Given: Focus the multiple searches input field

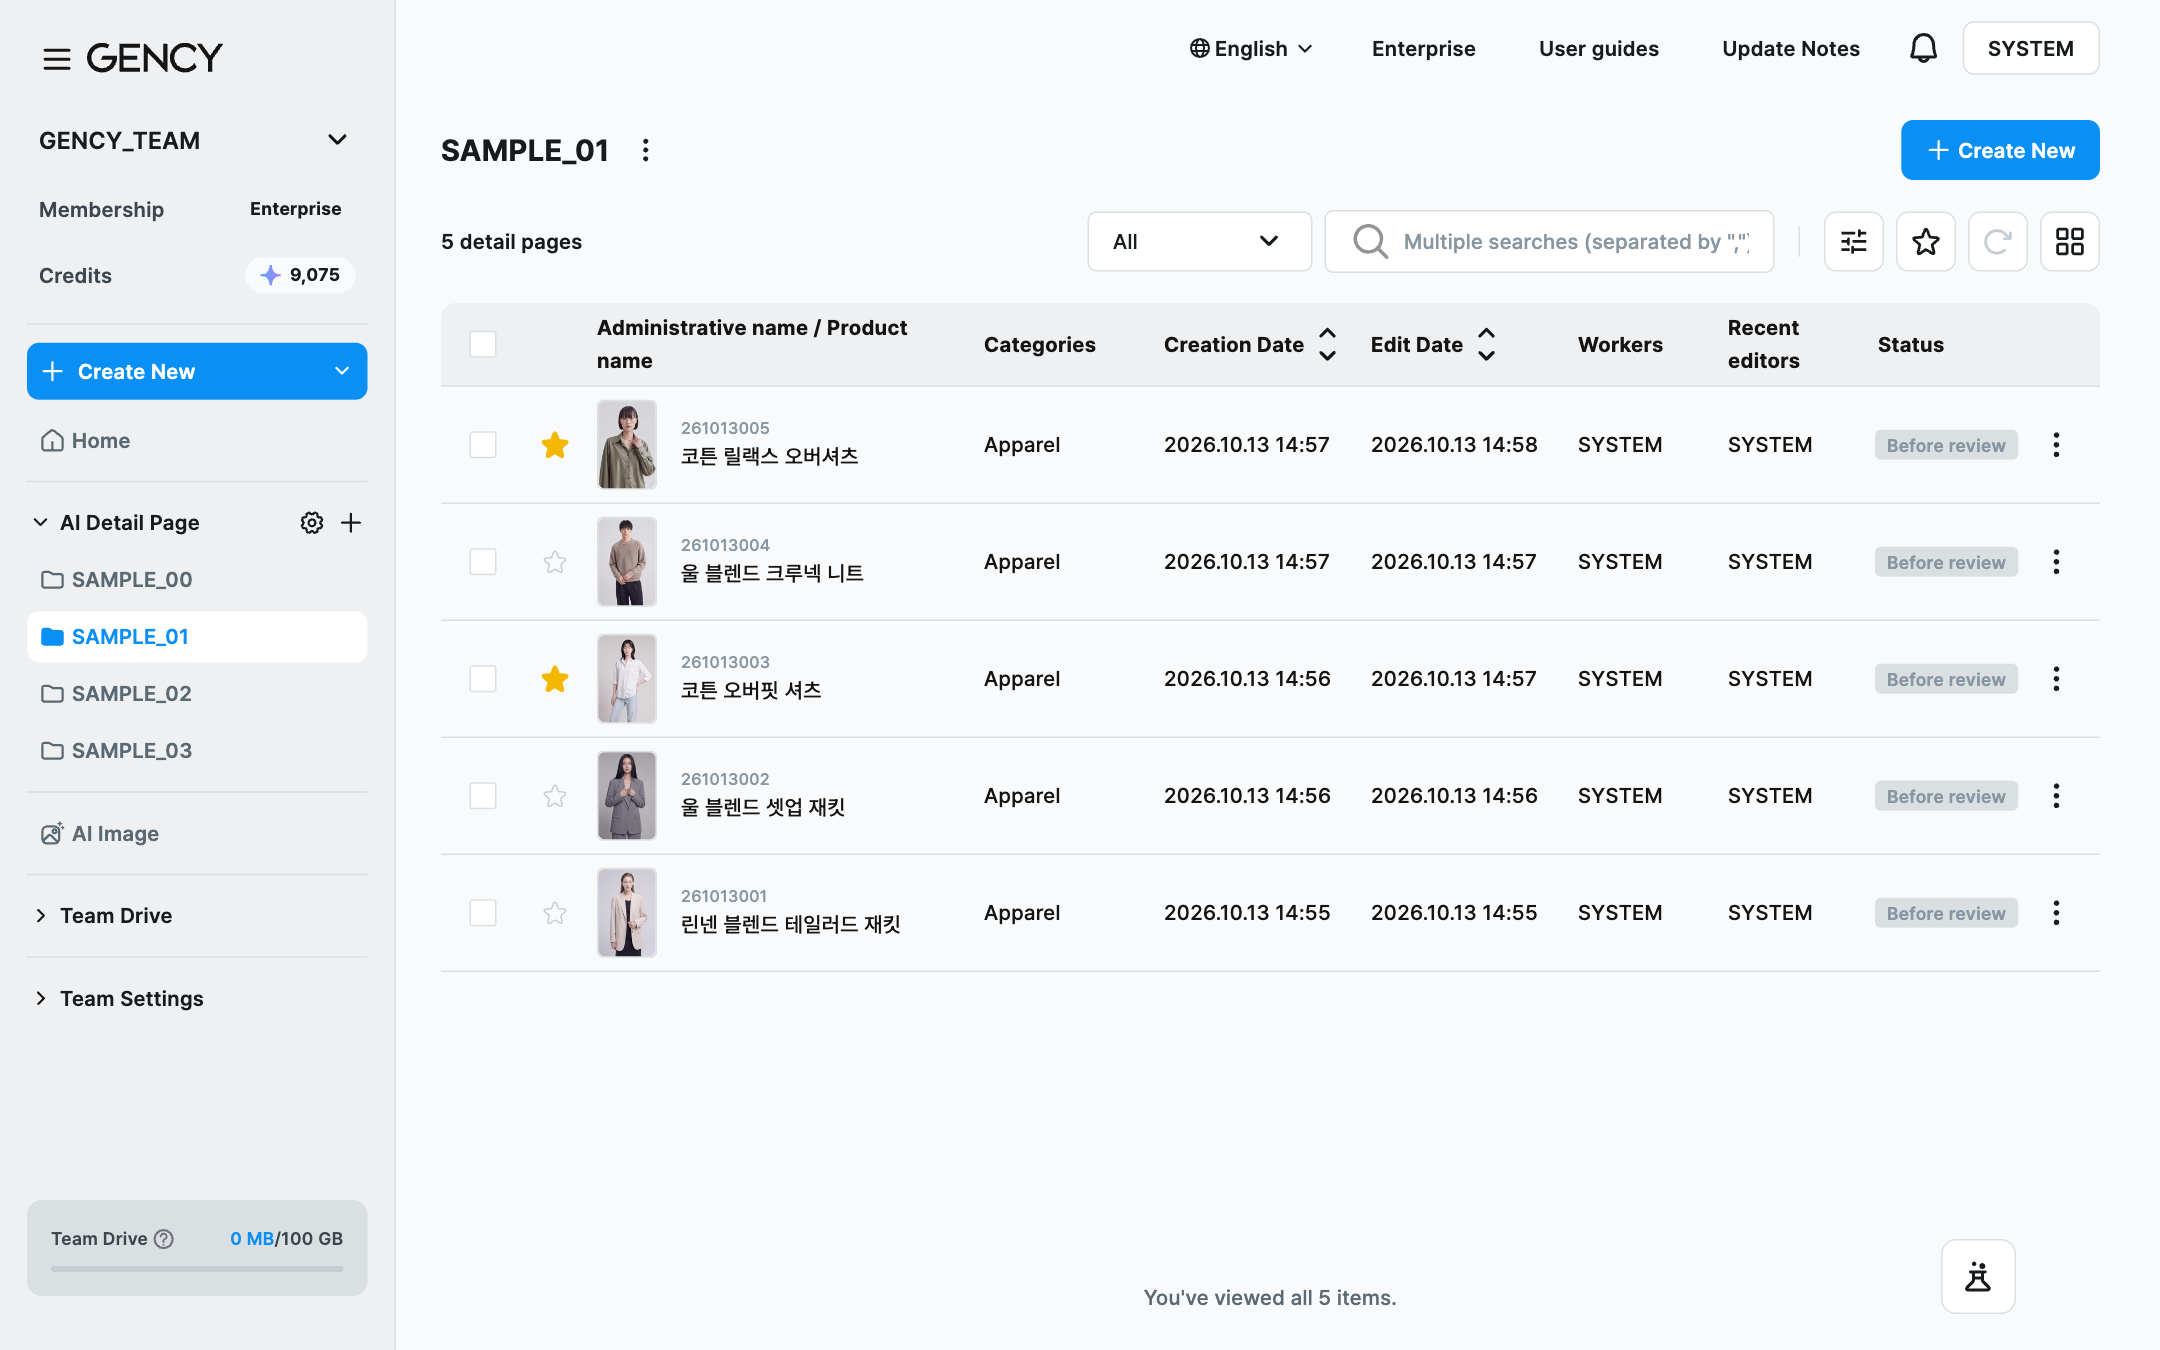Looking at the screenshot, I should pyautogui.click(x=1549, y=241).
